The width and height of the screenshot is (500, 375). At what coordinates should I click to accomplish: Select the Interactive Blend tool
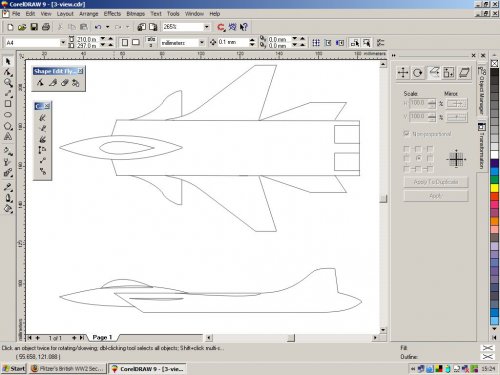click(x=8, y=173)
